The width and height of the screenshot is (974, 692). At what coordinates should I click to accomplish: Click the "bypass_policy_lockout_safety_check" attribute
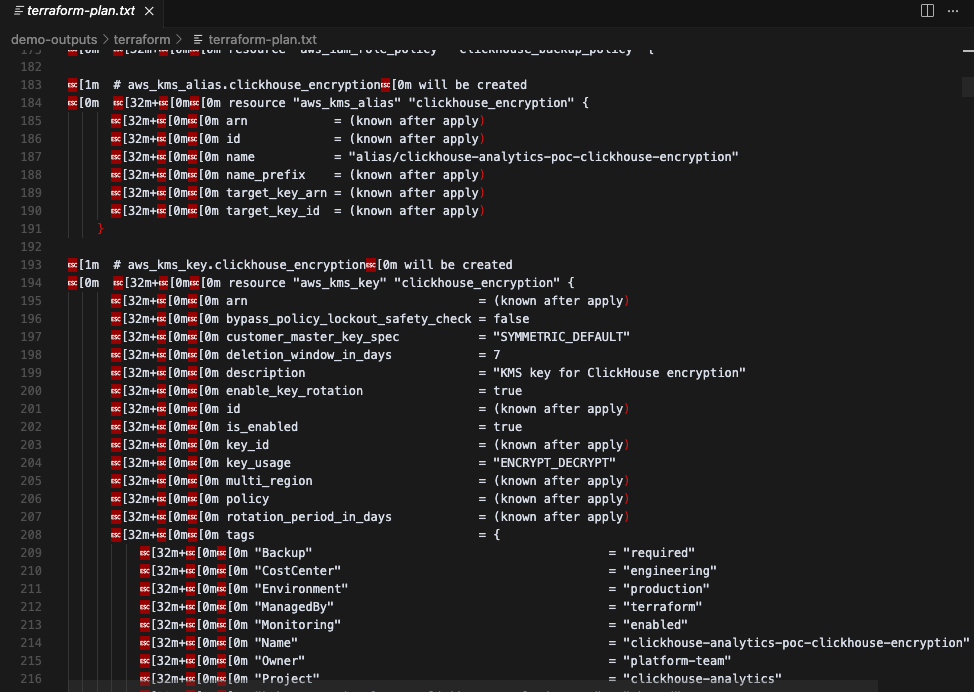(x=348, y=319)
